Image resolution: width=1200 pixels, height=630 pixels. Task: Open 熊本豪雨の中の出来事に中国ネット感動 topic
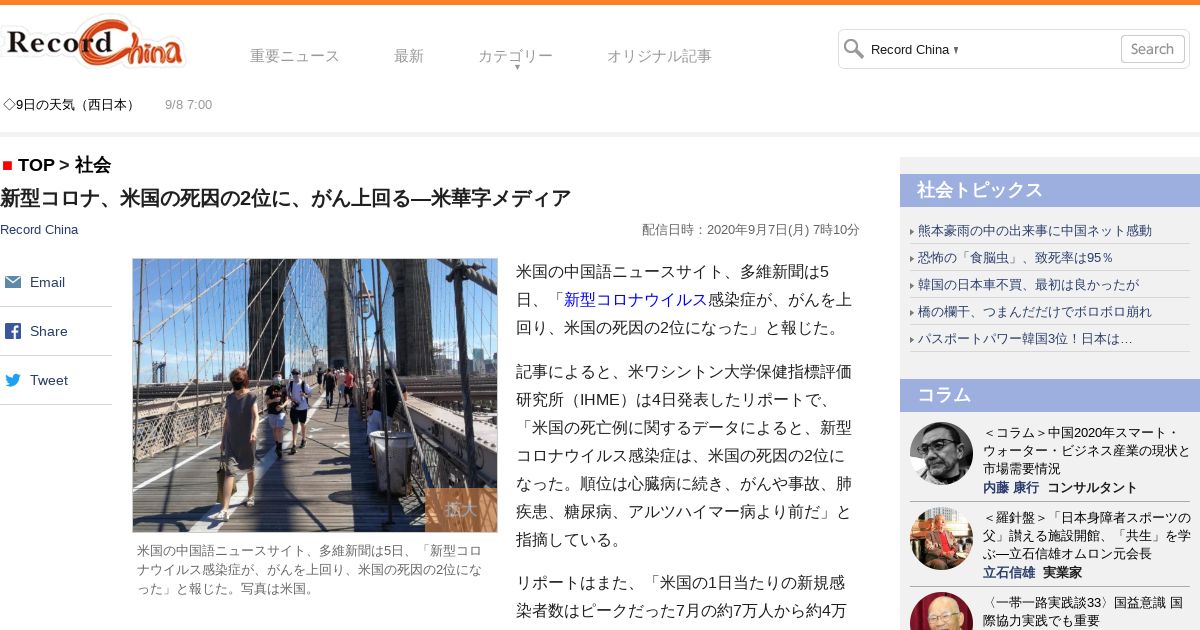tap(1035, 230)
